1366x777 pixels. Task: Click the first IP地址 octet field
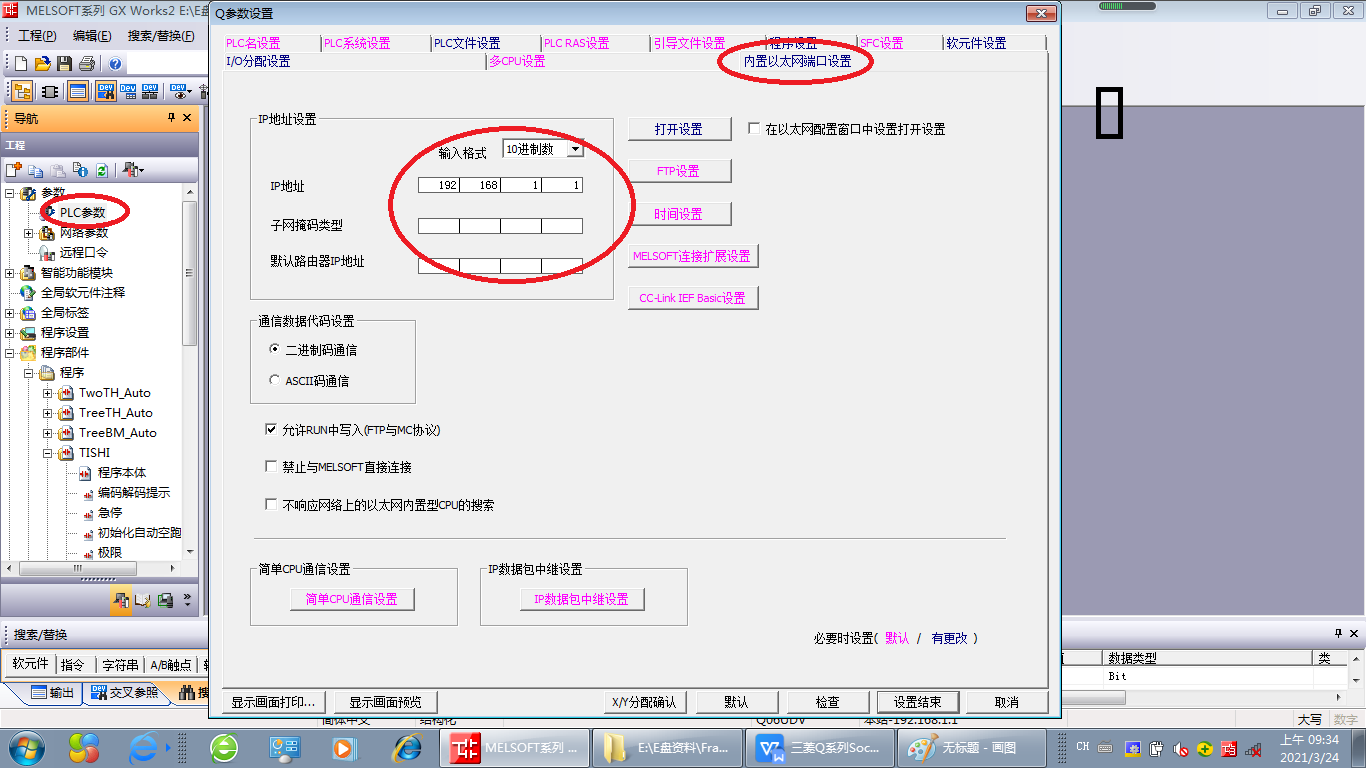438,185
